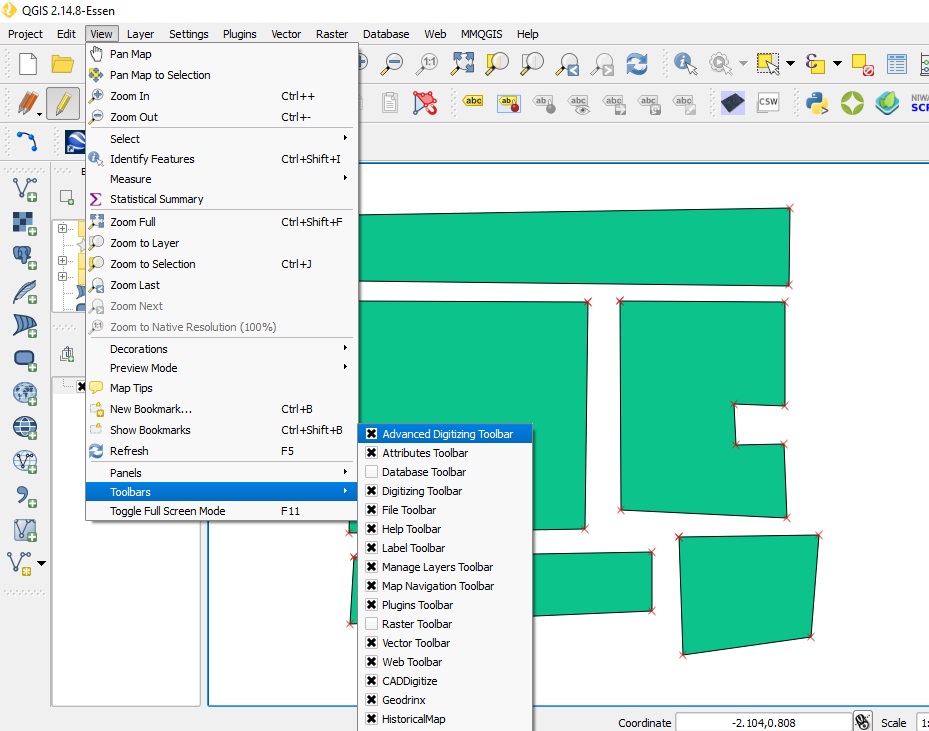Choose New Bookmark... menu entry
This screenshot has height=731, width=929.
pyautogui.click(x=222, y=409)
